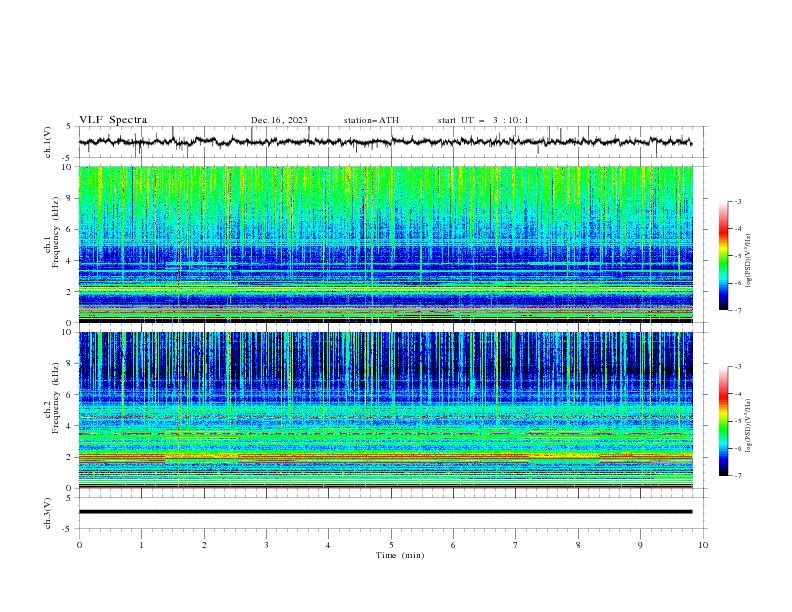Click the time axis tick label '7'
Screen dimensions: 792x612
click(516, 545)
